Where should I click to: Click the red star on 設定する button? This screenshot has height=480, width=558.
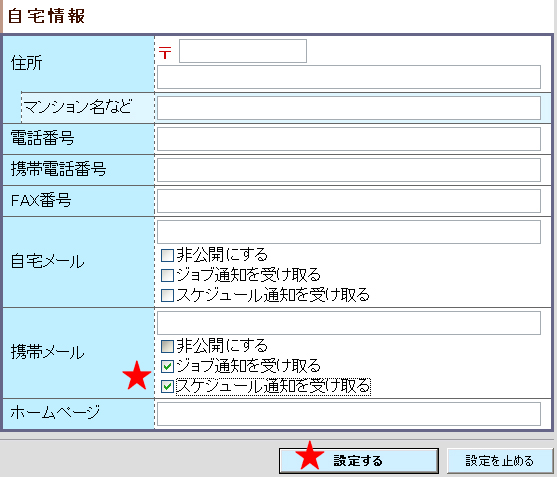pyautogui.click(x=310, y=455)
